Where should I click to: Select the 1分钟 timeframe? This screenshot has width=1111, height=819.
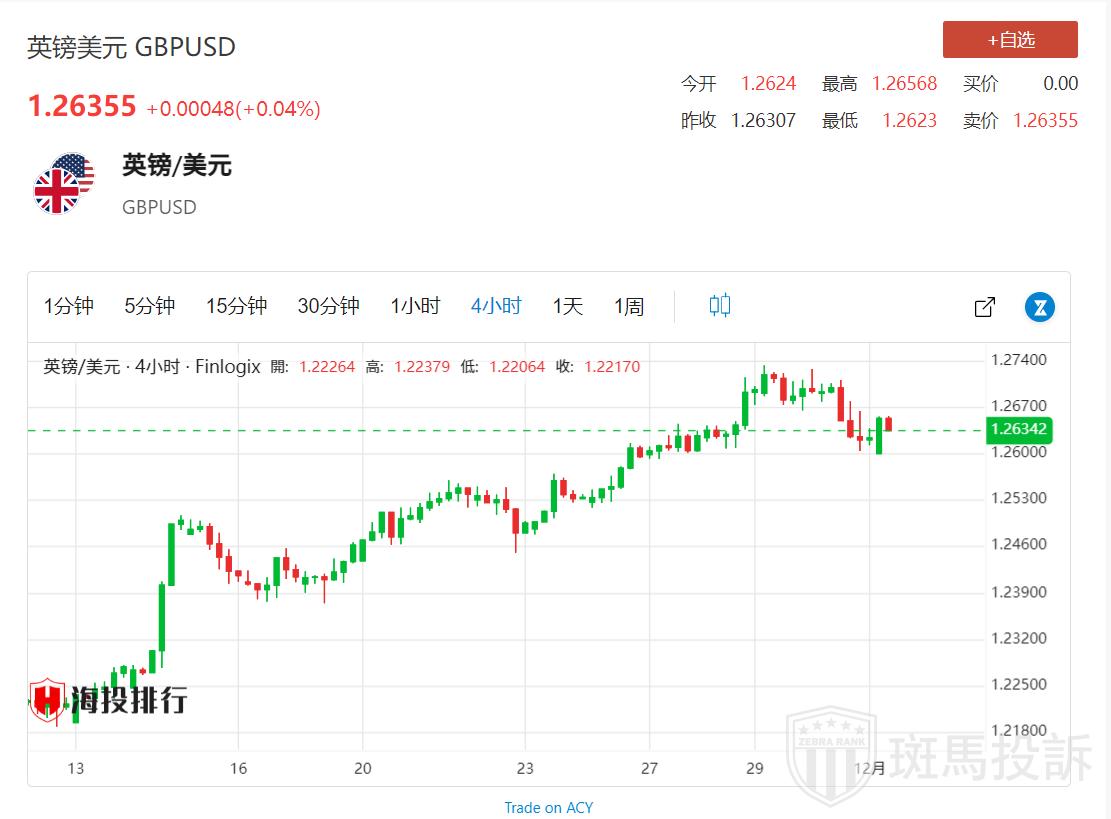(69, 306)
